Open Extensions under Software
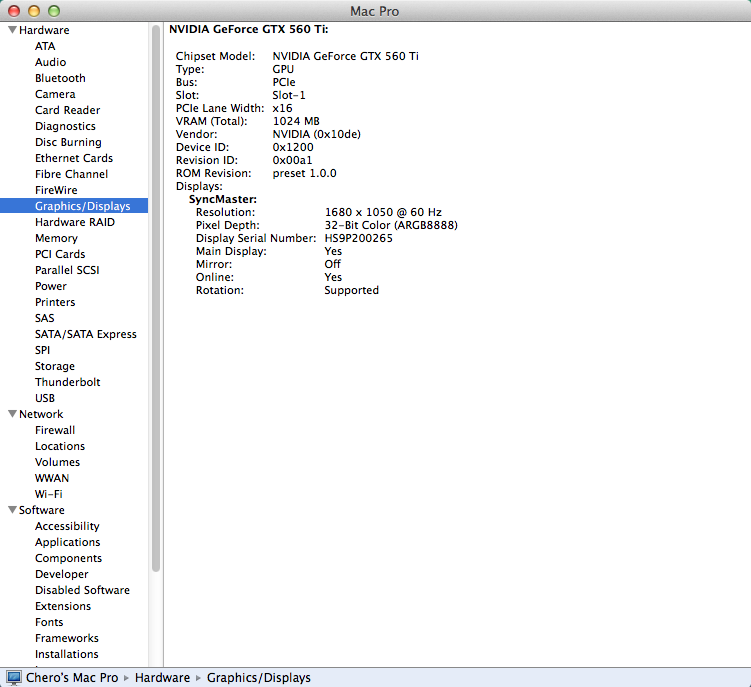This screenshot has width=751, height=687. pyautogui.click(x=63, y=606)
